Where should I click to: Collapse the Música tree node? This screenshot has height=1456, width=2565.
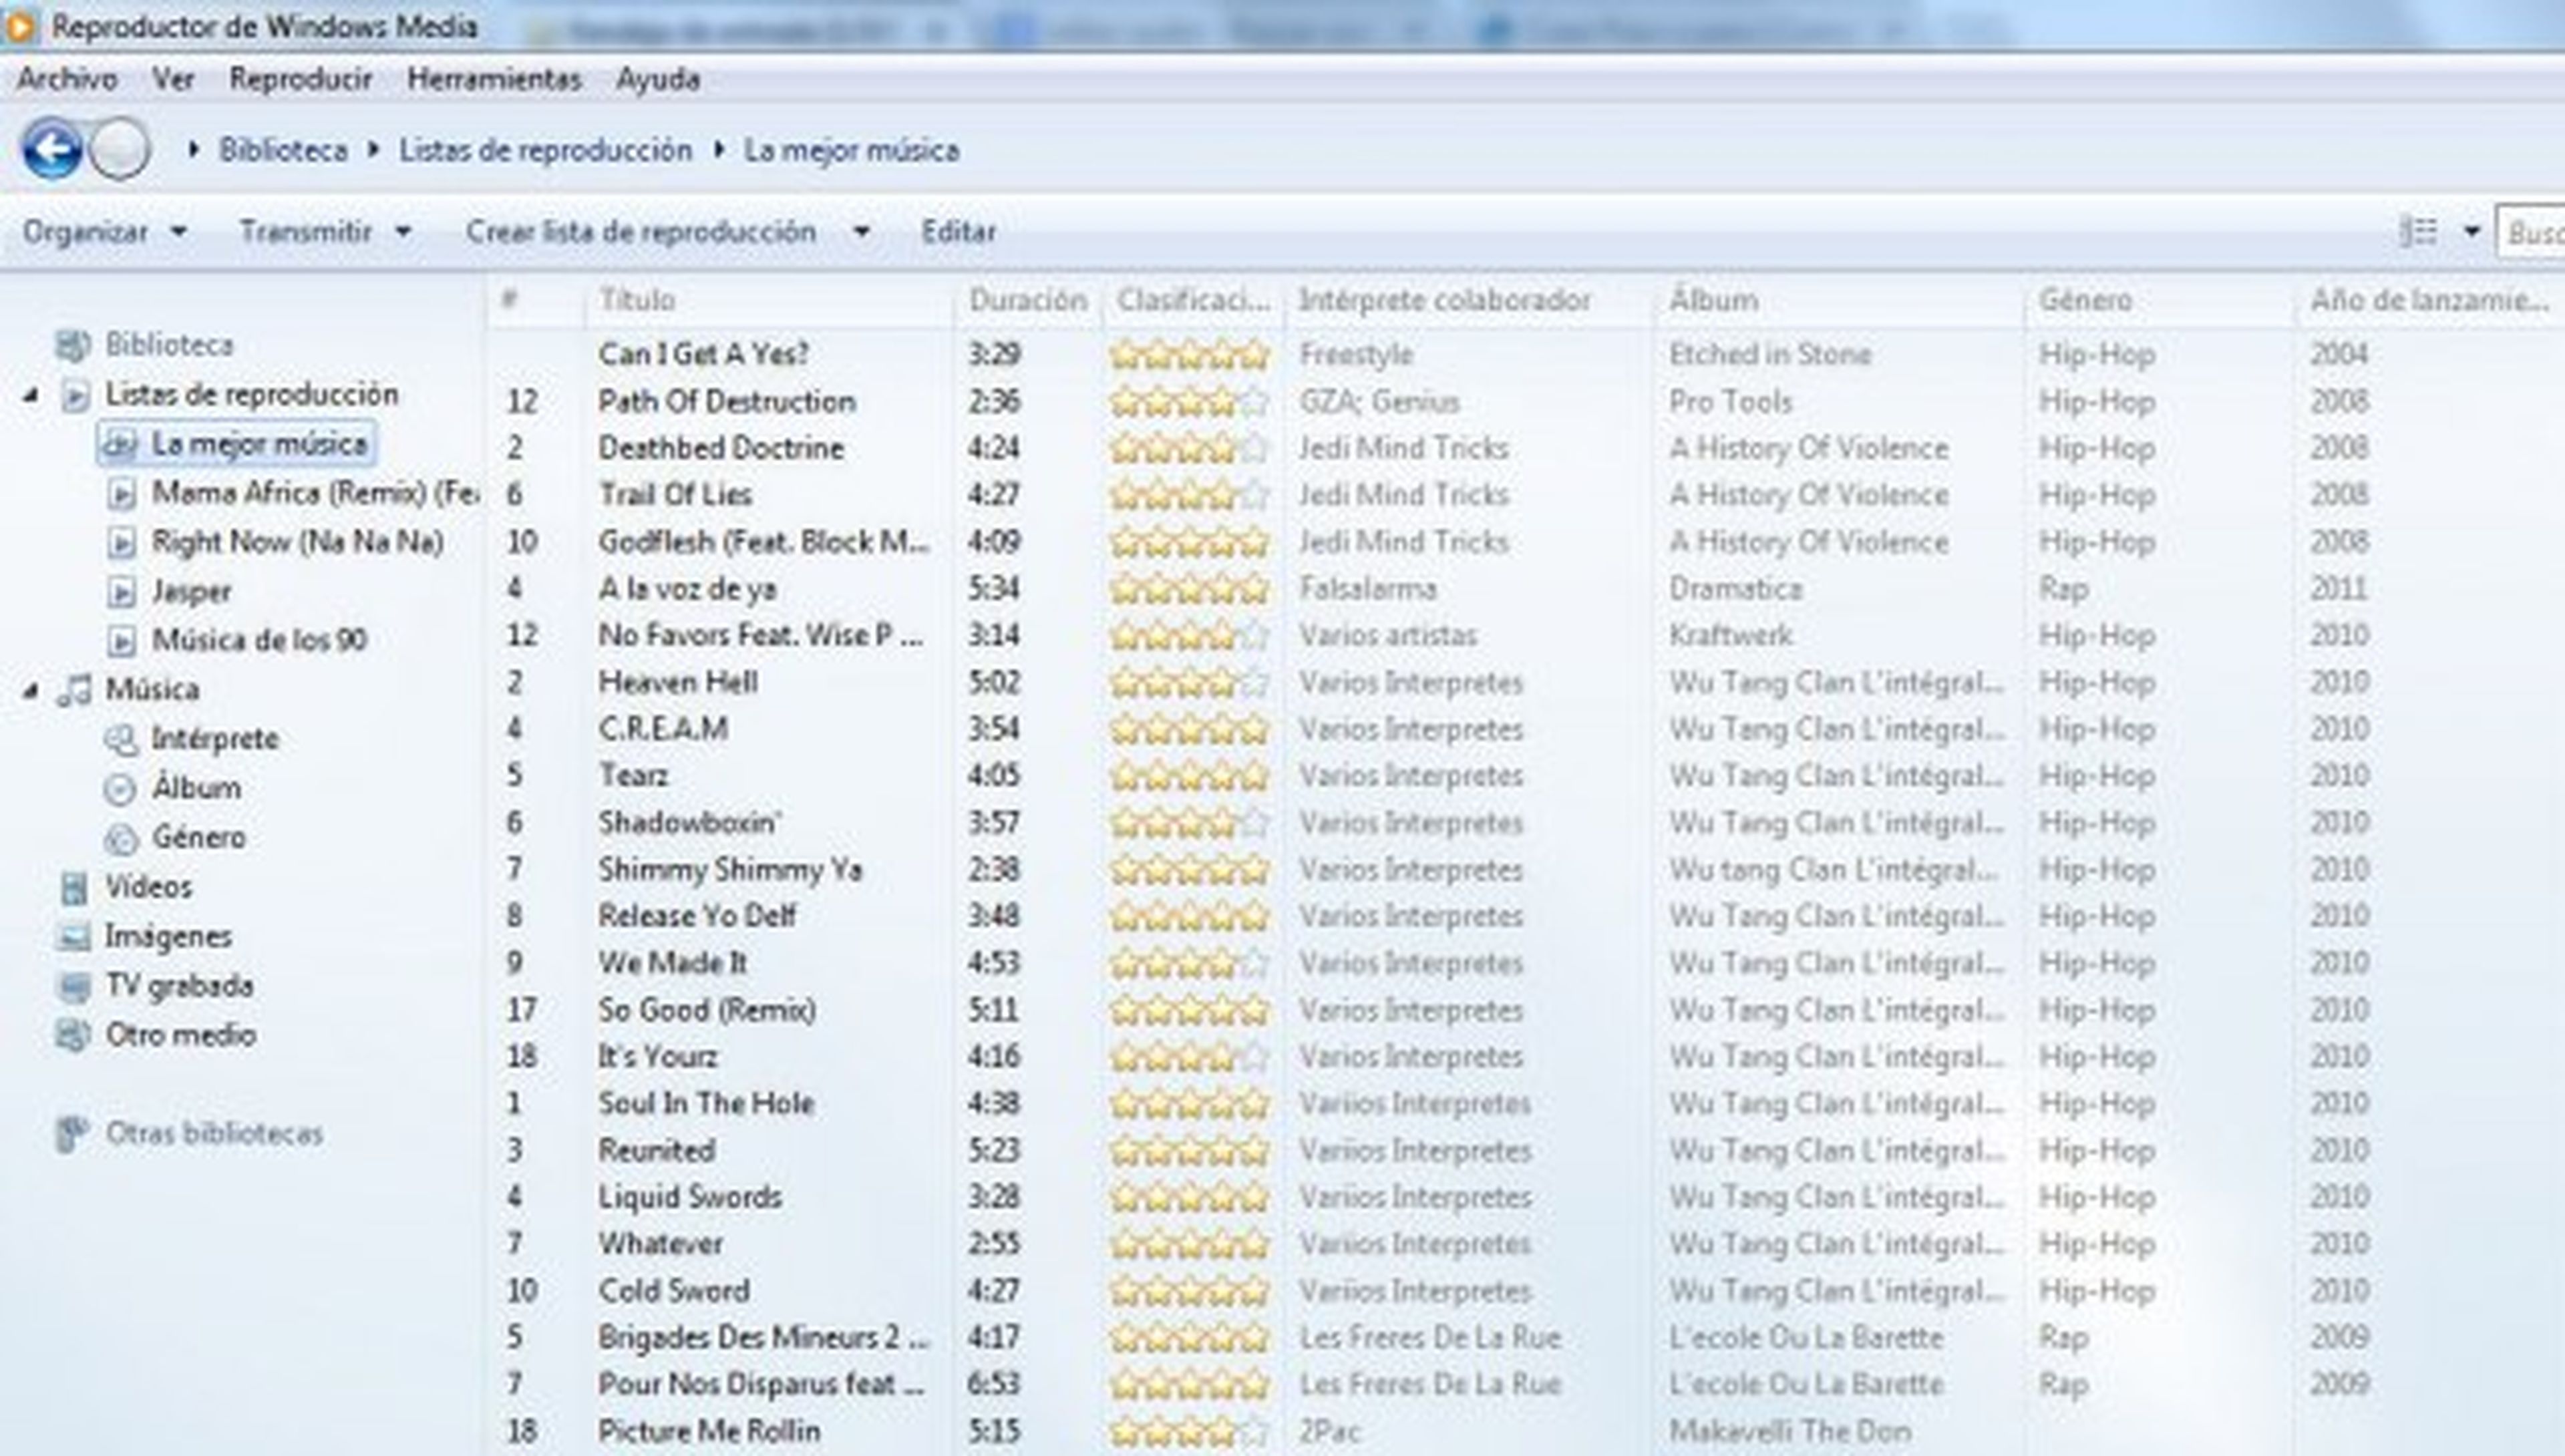[x=31, y=691]
